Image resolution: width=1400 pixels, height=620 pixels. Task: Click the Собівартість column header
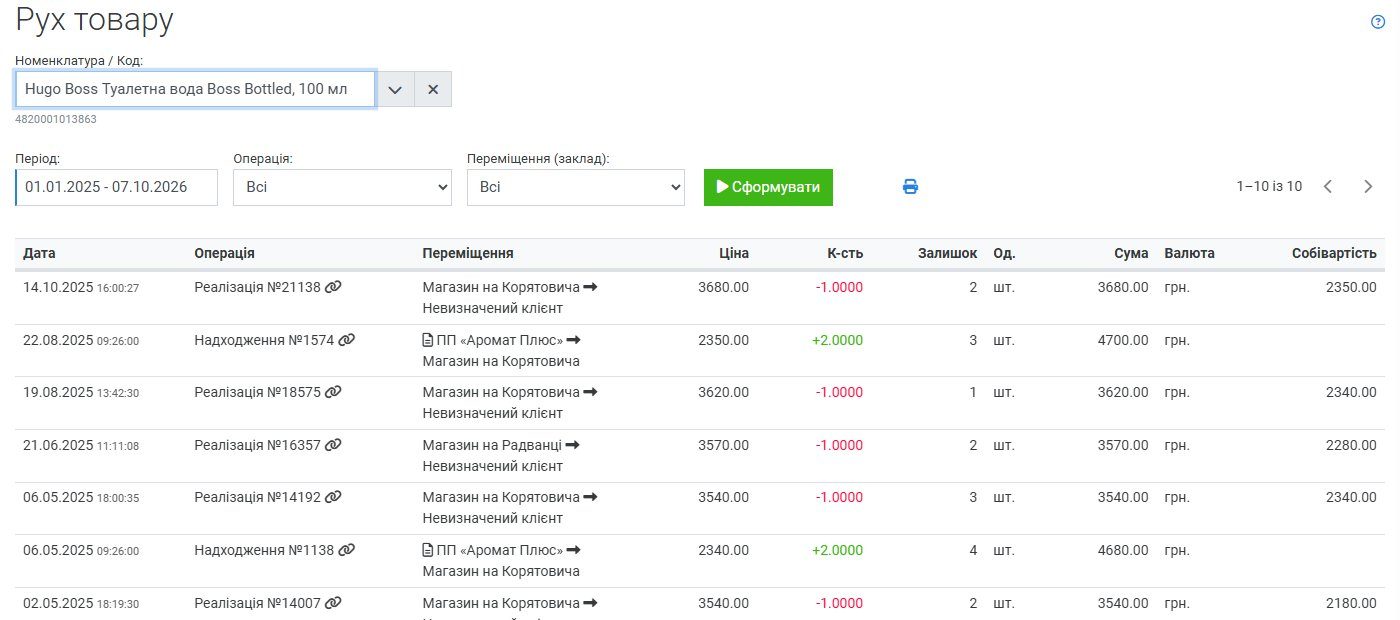(1334, 253)
